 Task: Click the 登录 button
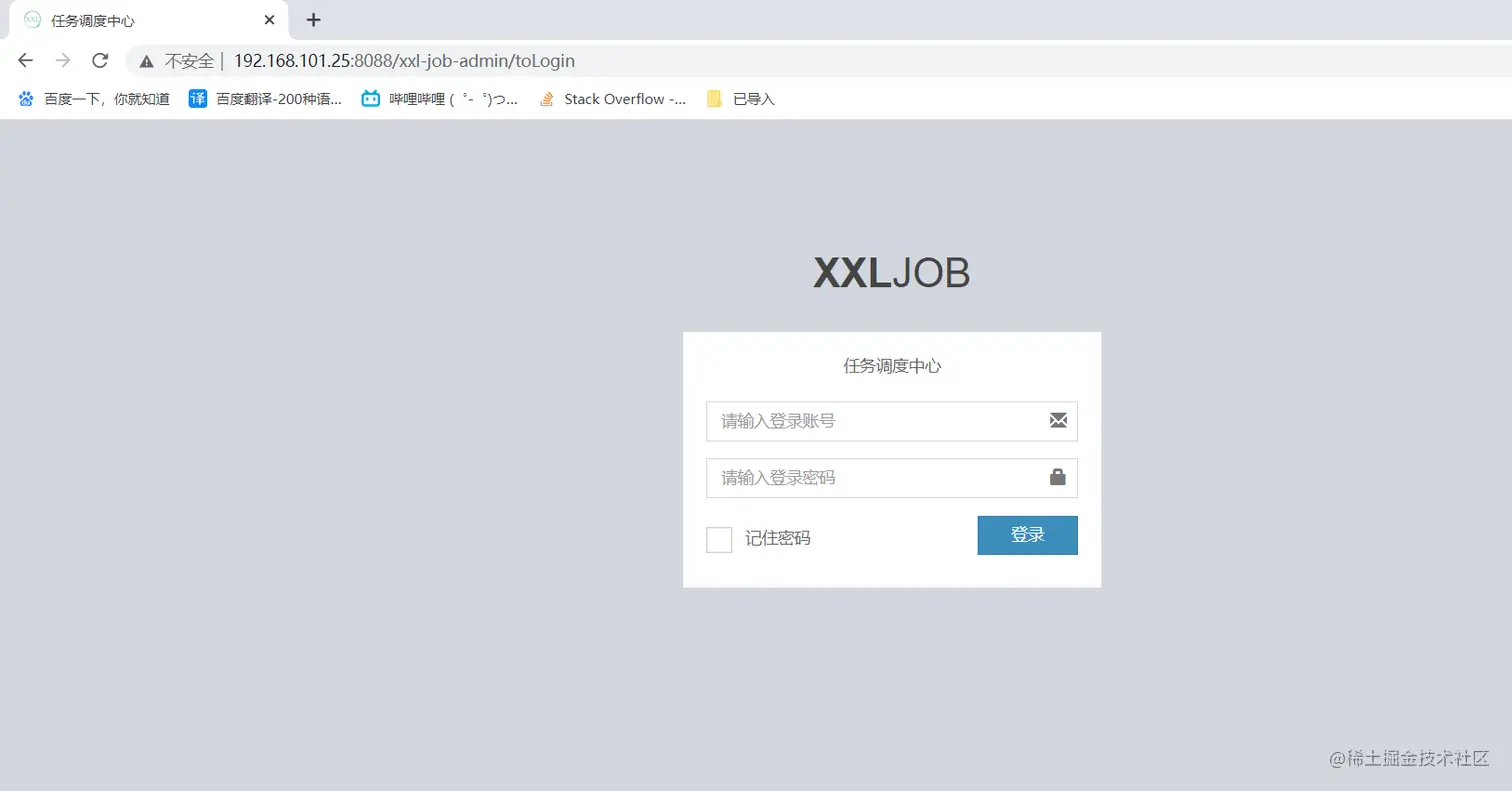tap(1027, 535)
